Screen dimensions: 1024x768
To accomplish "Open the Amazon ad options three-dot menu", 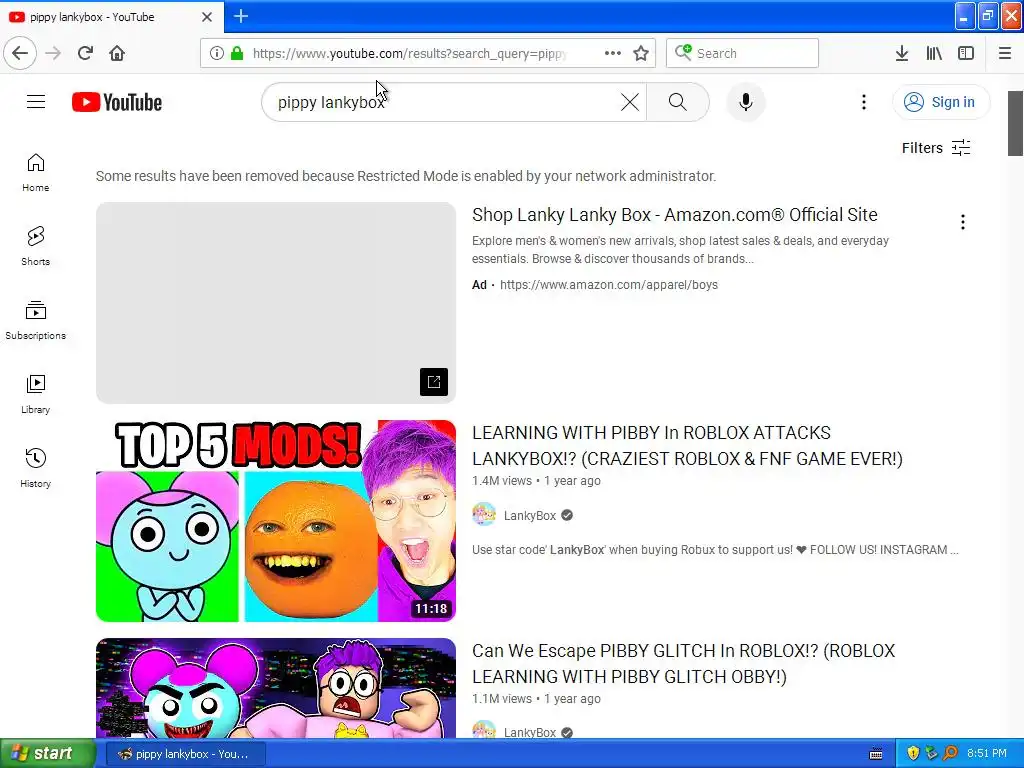I will [963, 222].
